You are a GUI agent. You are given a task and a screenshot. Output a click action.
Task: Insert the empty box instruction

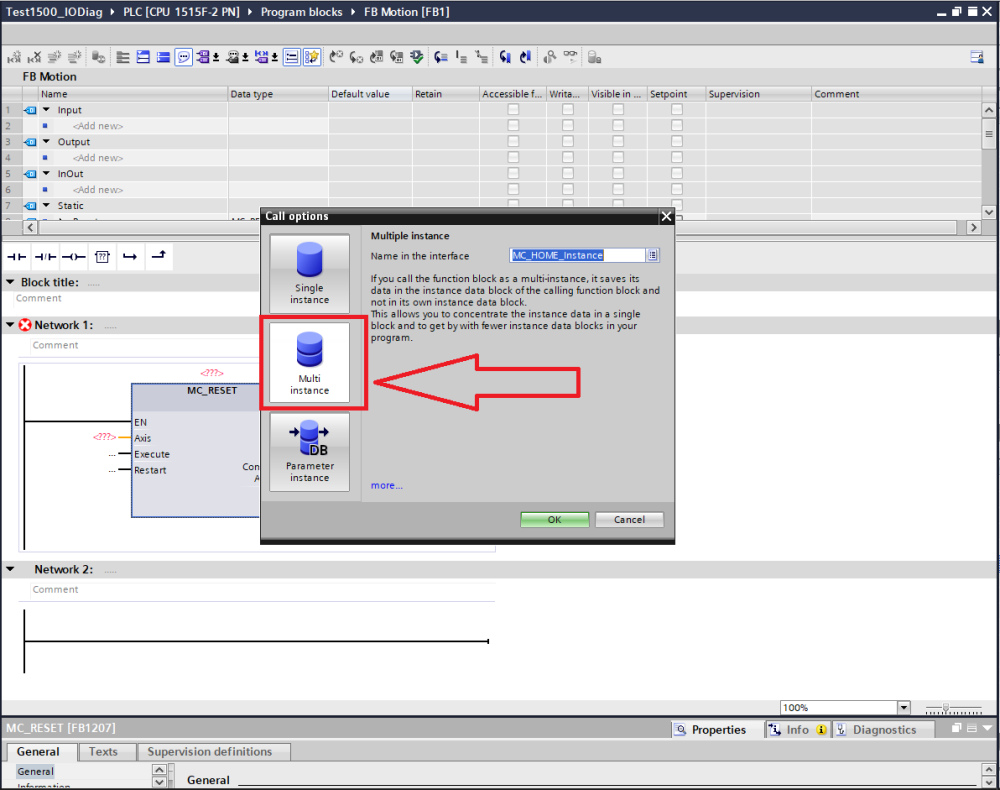tap(102, 257)
